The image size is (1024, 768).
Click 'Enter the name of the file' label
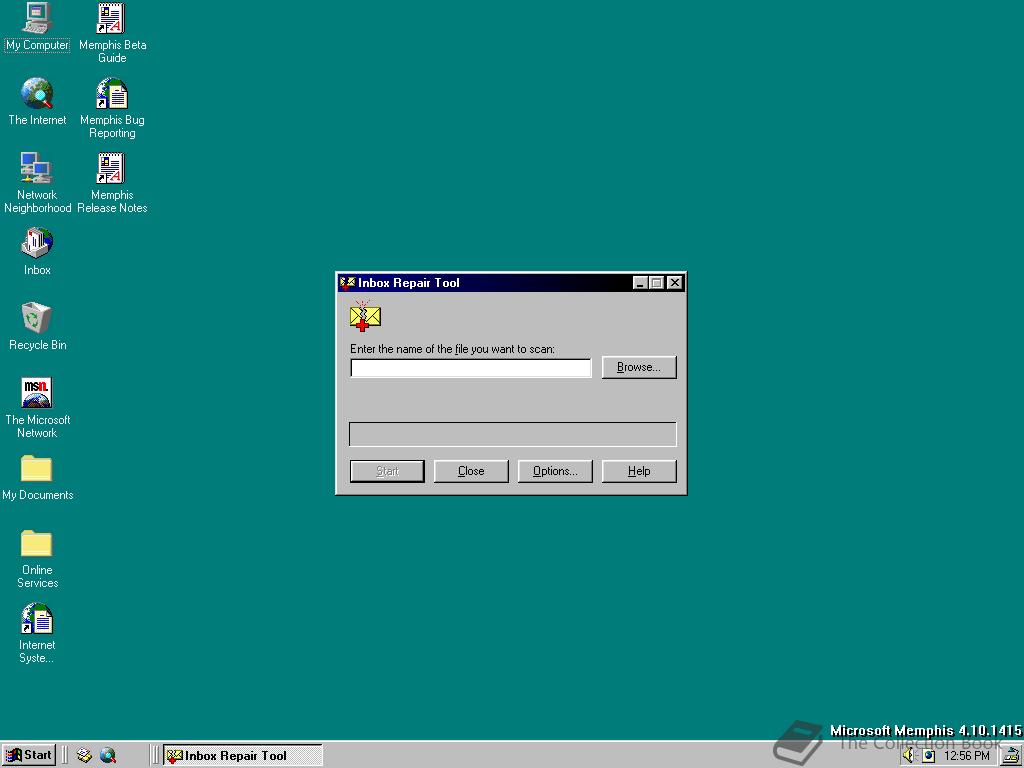(x=453, y=349)
